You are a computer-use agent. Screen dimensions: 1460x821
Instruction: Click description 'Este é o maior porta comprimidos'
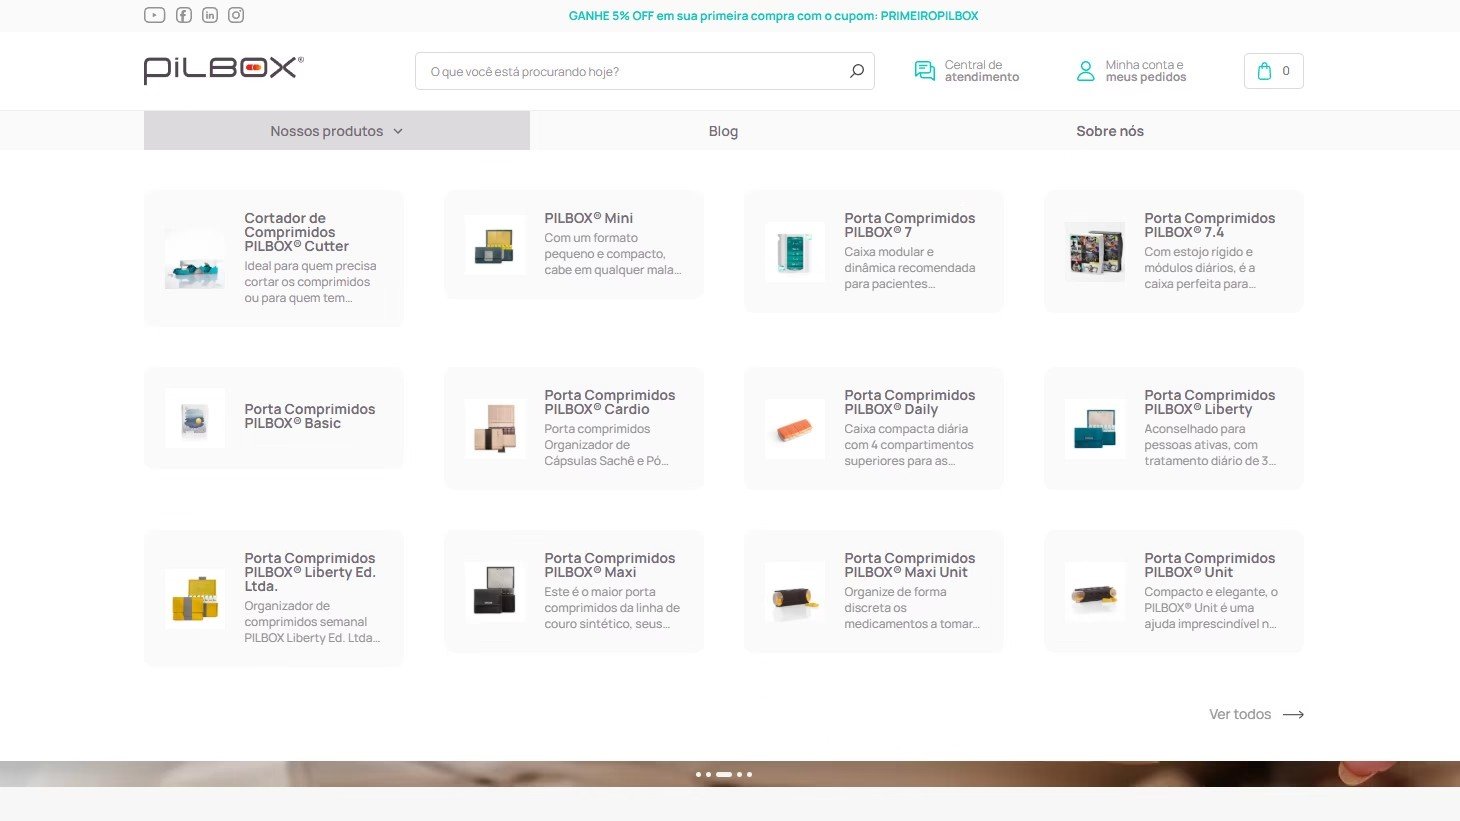click(x=612, y=608)
